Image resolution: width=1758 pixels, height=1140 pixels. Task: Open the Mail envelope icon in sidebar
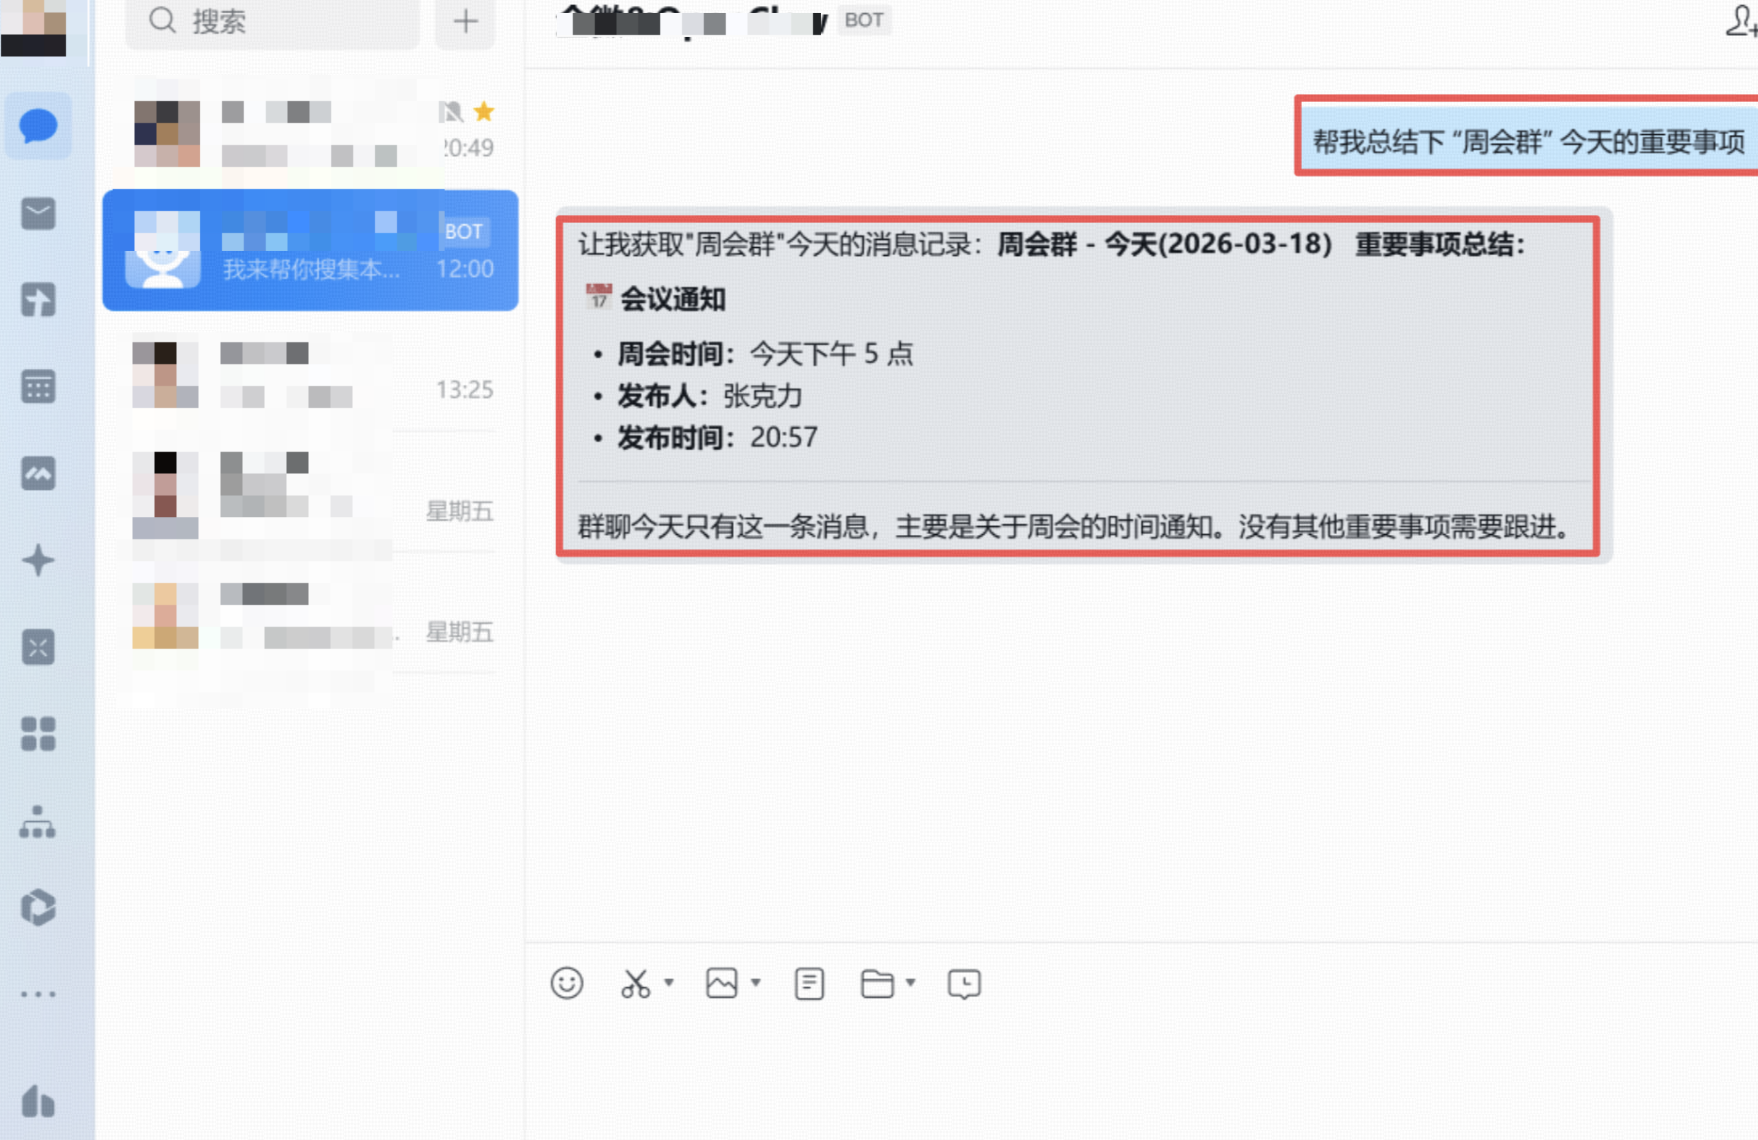38,213
